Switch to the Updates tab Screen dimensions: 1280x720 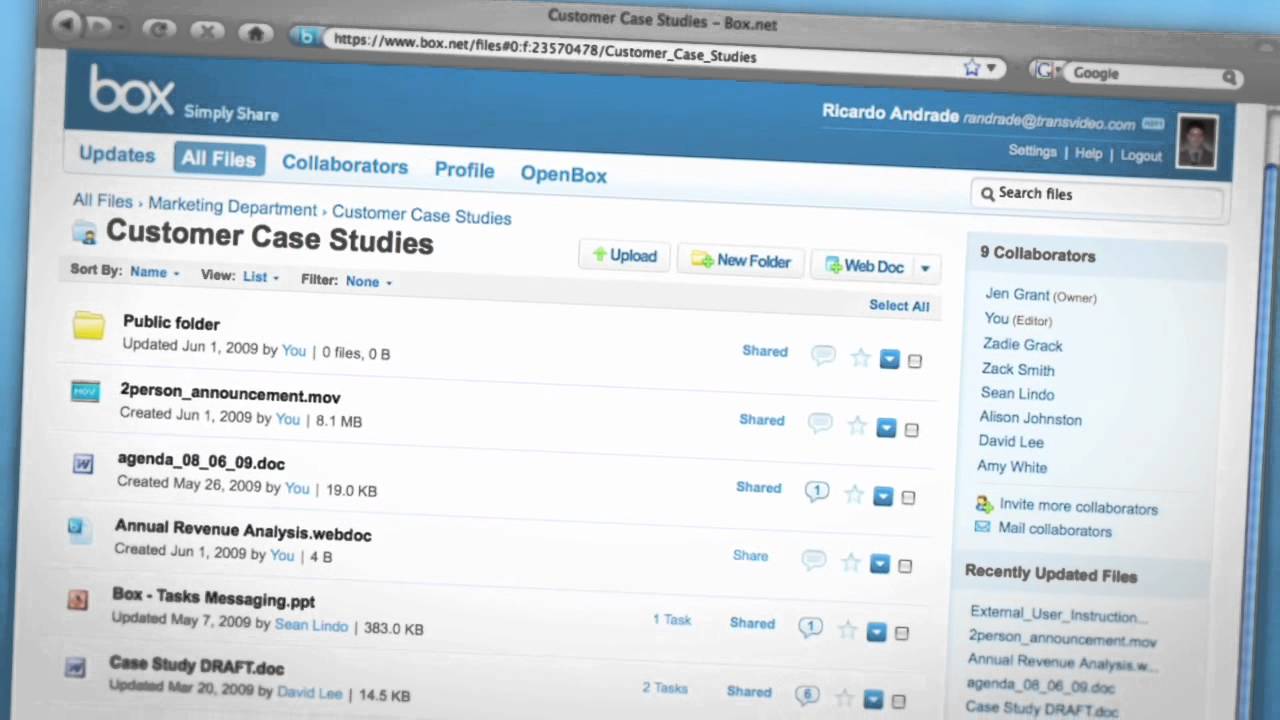[117, 154]
